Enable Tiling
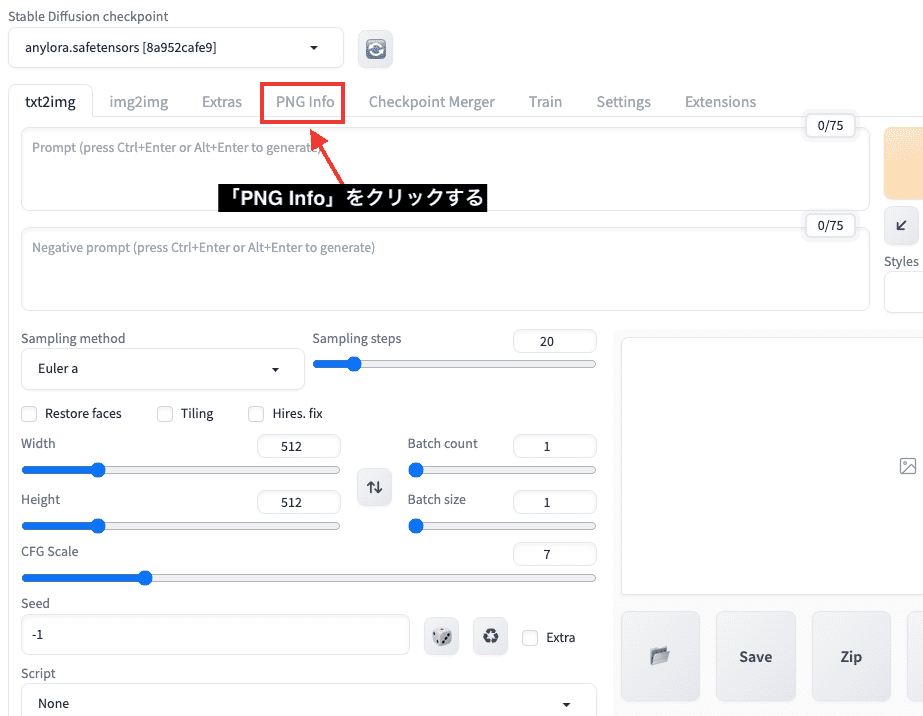The height and width of the screenshot is (716, 923). coord(164,413)
